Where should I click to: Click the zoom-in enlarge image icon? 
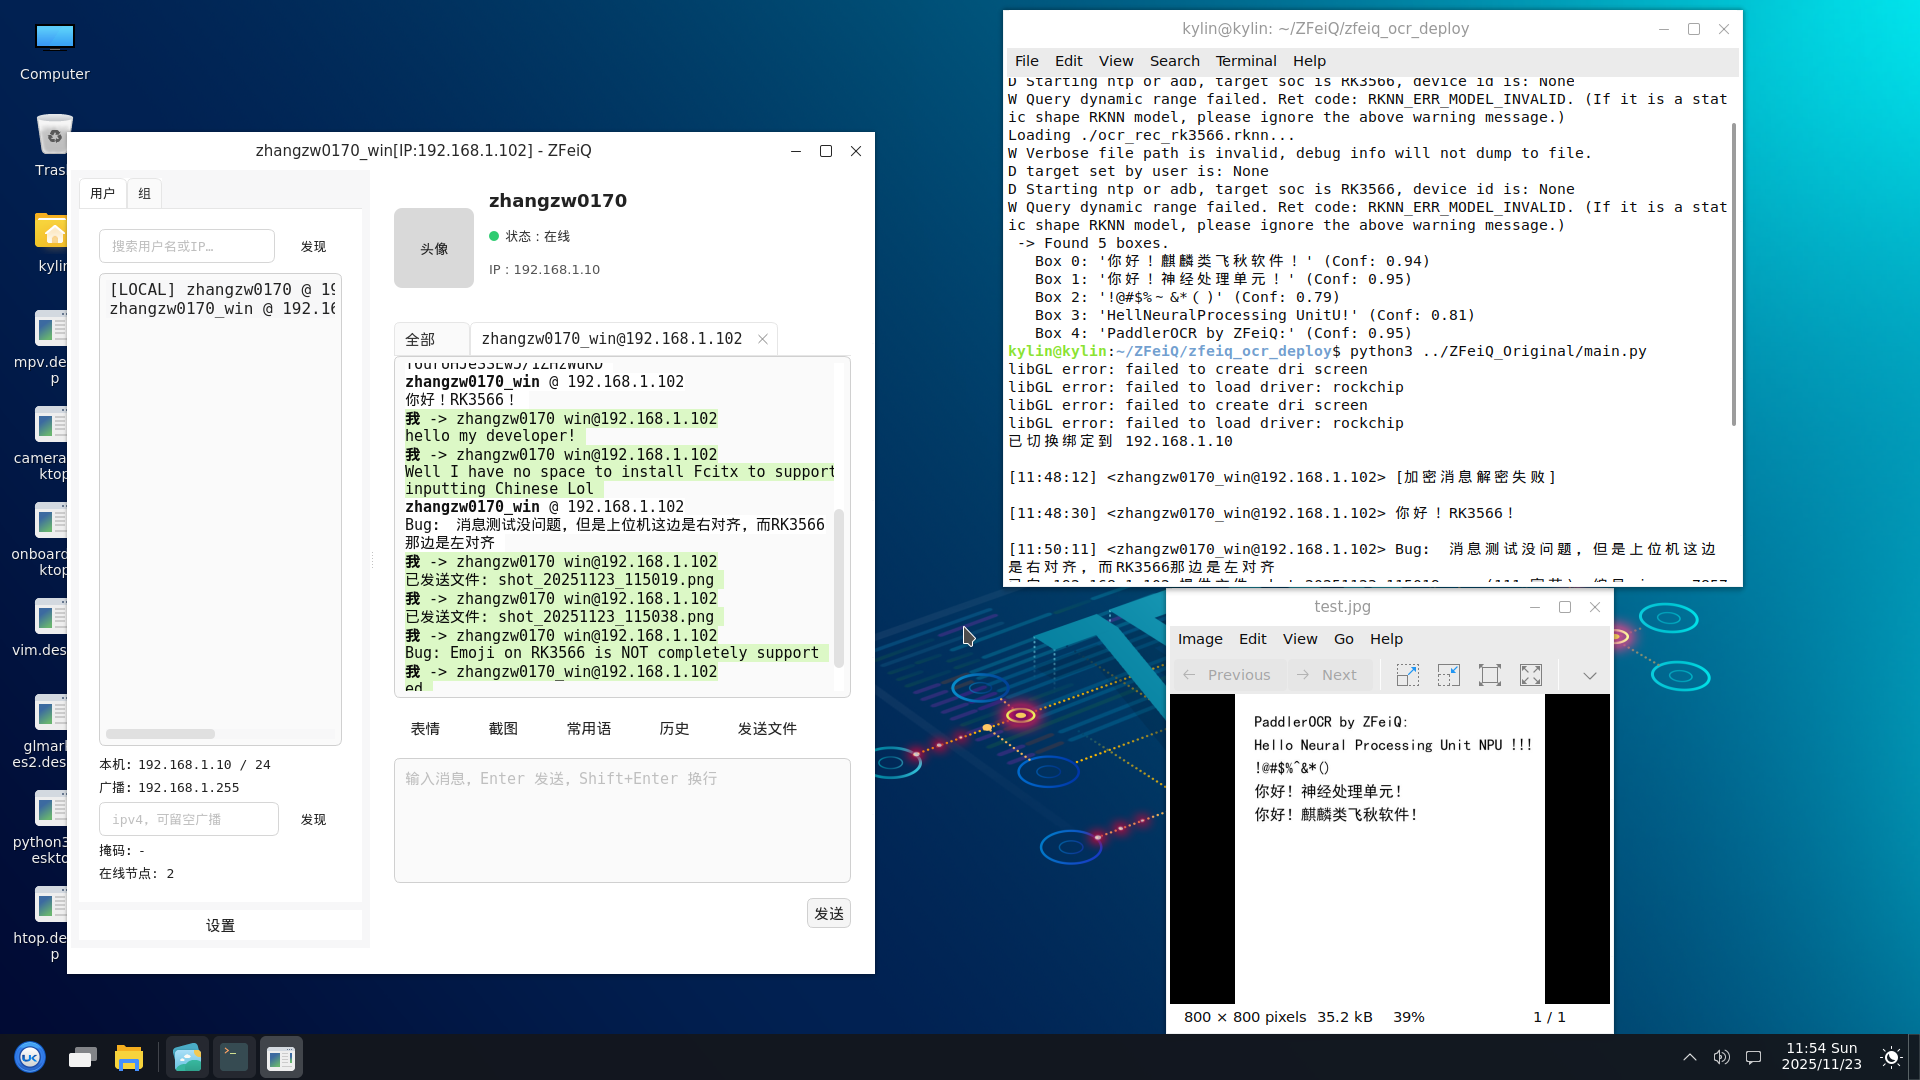(x=1407, y=675)
